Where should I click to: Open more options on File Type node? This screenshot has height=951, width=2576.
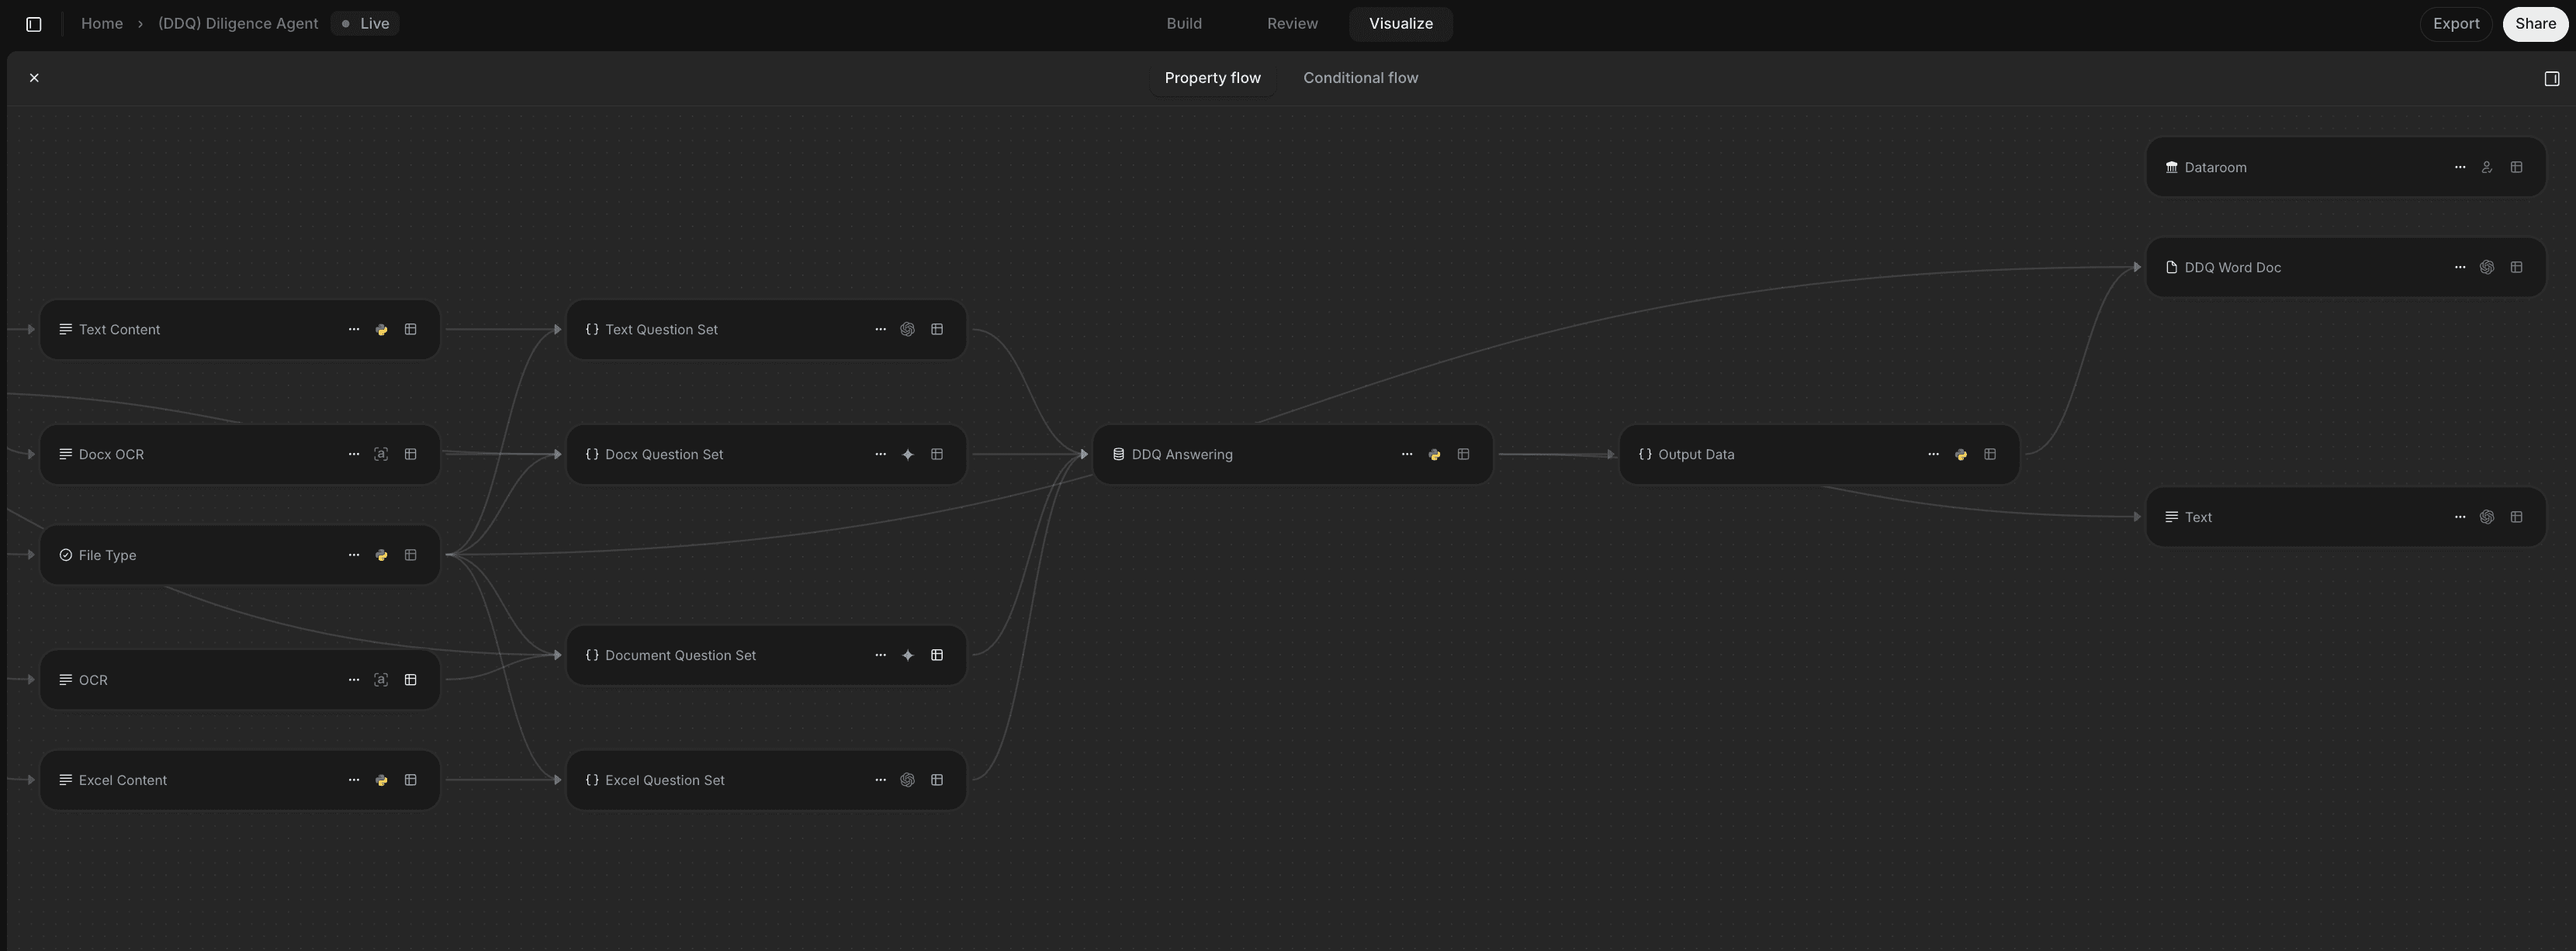pos(353,555)
